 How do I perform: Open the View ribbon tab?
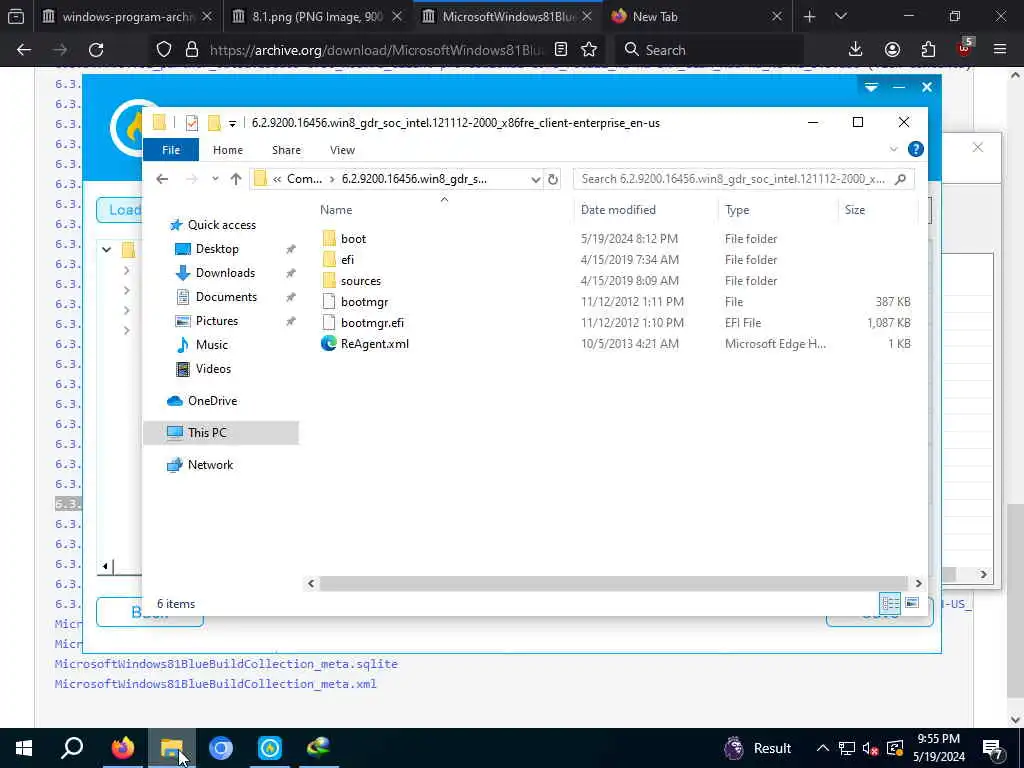click(342, 150)
